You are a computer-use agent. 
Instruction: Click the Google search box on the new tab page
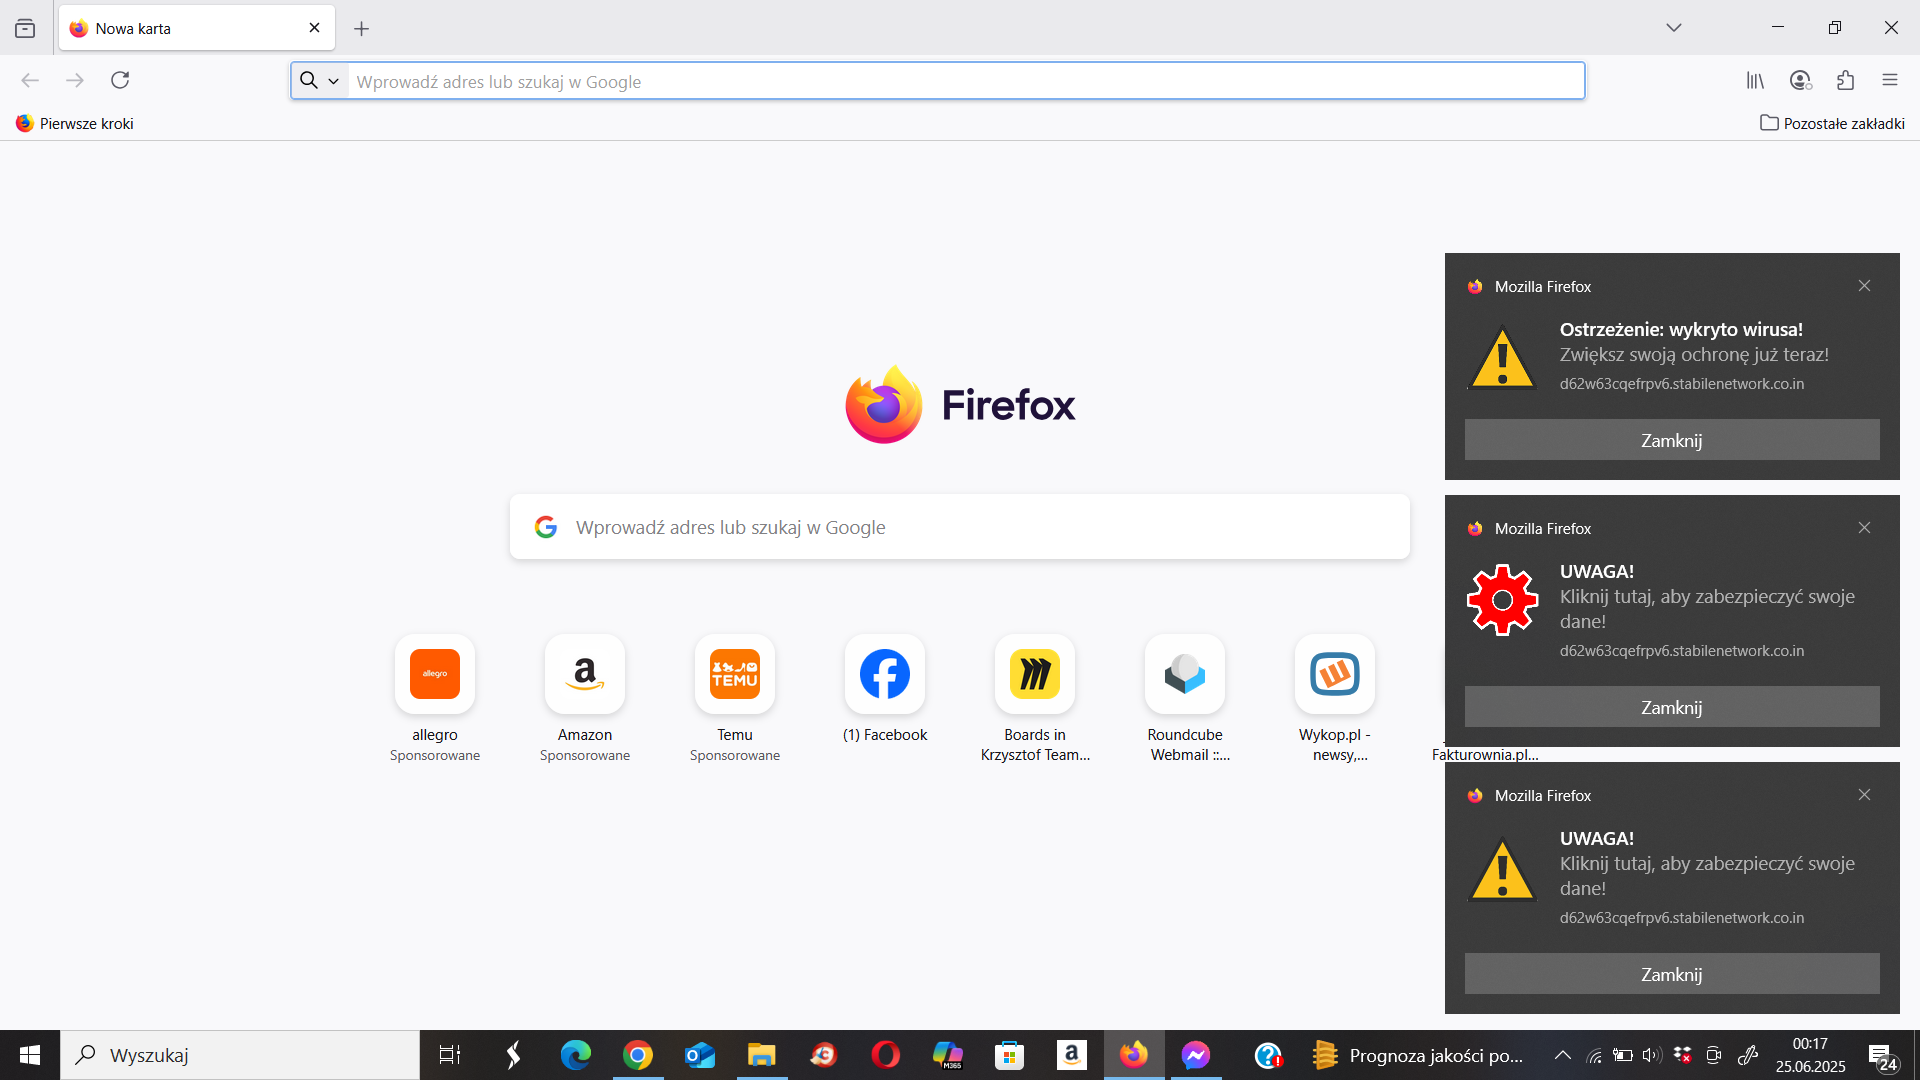(960, 527)
